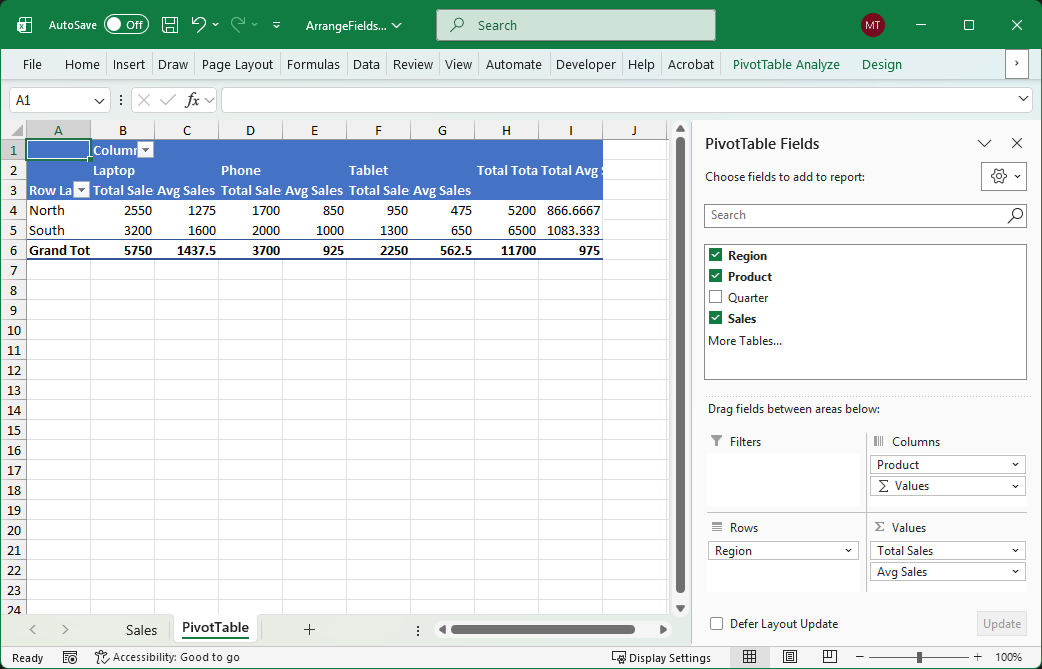The height and width of the screenshot is (669, 1042).
Task: Click the title bar Search box
Action: [x=575, y=25]
